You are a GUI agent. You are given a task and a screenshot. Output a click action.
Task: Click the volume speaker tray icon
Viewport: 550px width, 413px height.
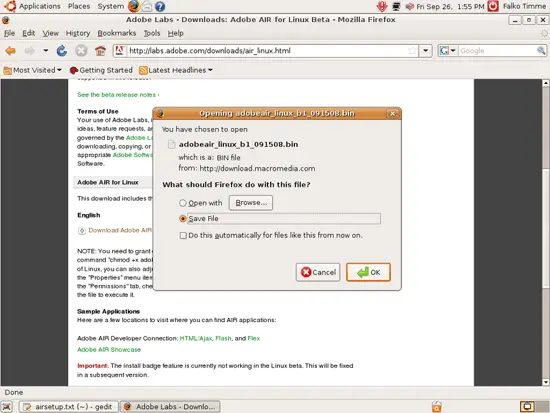pyautogui.click(x=409, y=6)
